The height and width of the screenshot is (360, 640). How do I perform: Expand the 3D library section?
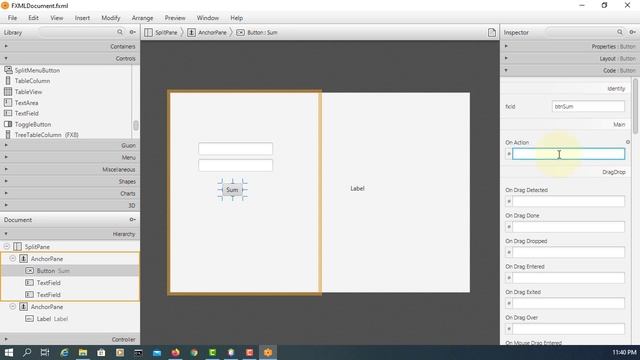pos(70,205)
